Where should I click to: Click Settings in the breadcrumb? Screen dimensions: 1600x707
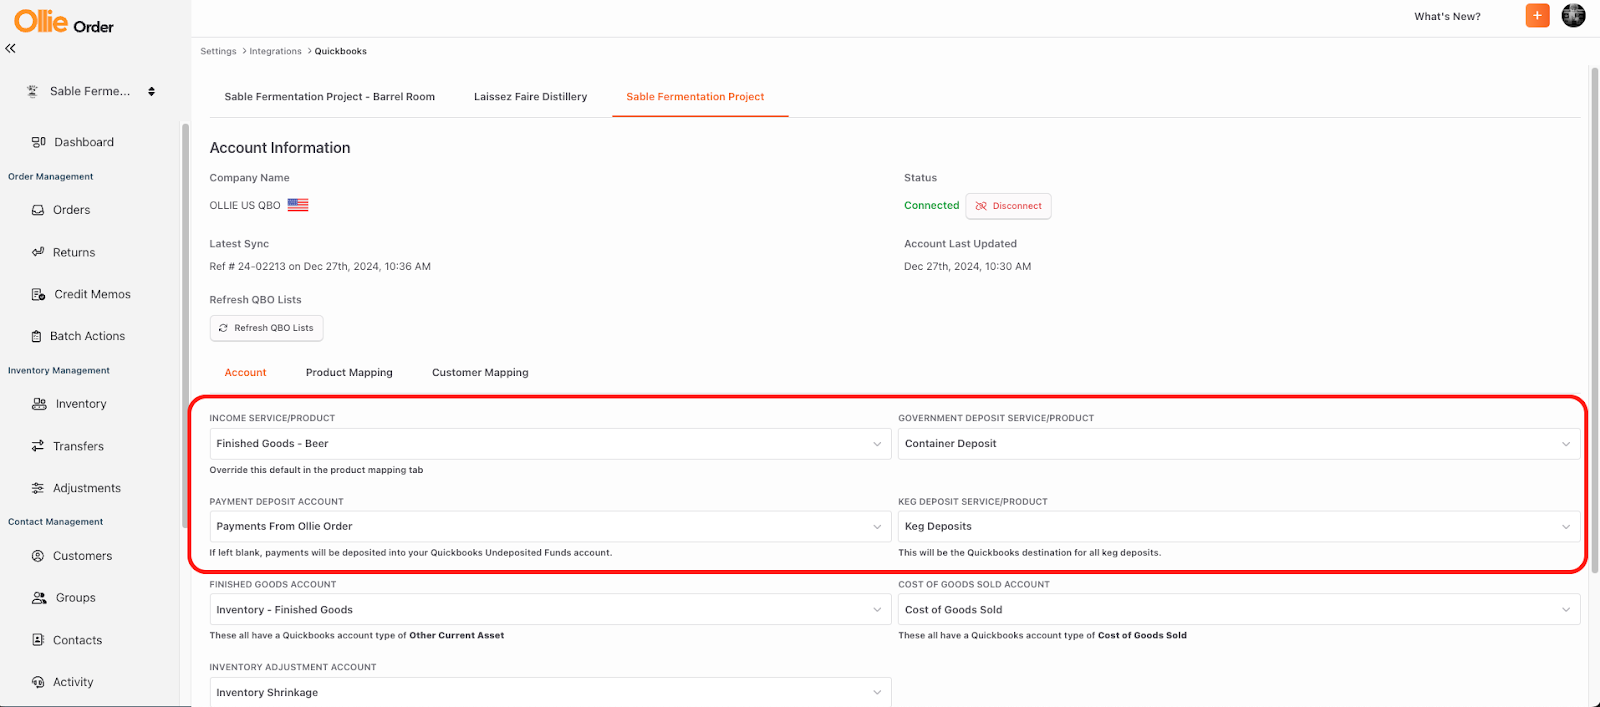point(218,51)
